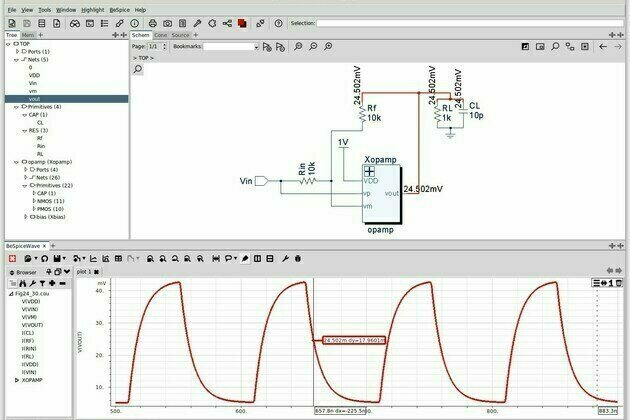
Task: Click the plus expand icon in browser toolbar
Action: click(x=52, y=283)
